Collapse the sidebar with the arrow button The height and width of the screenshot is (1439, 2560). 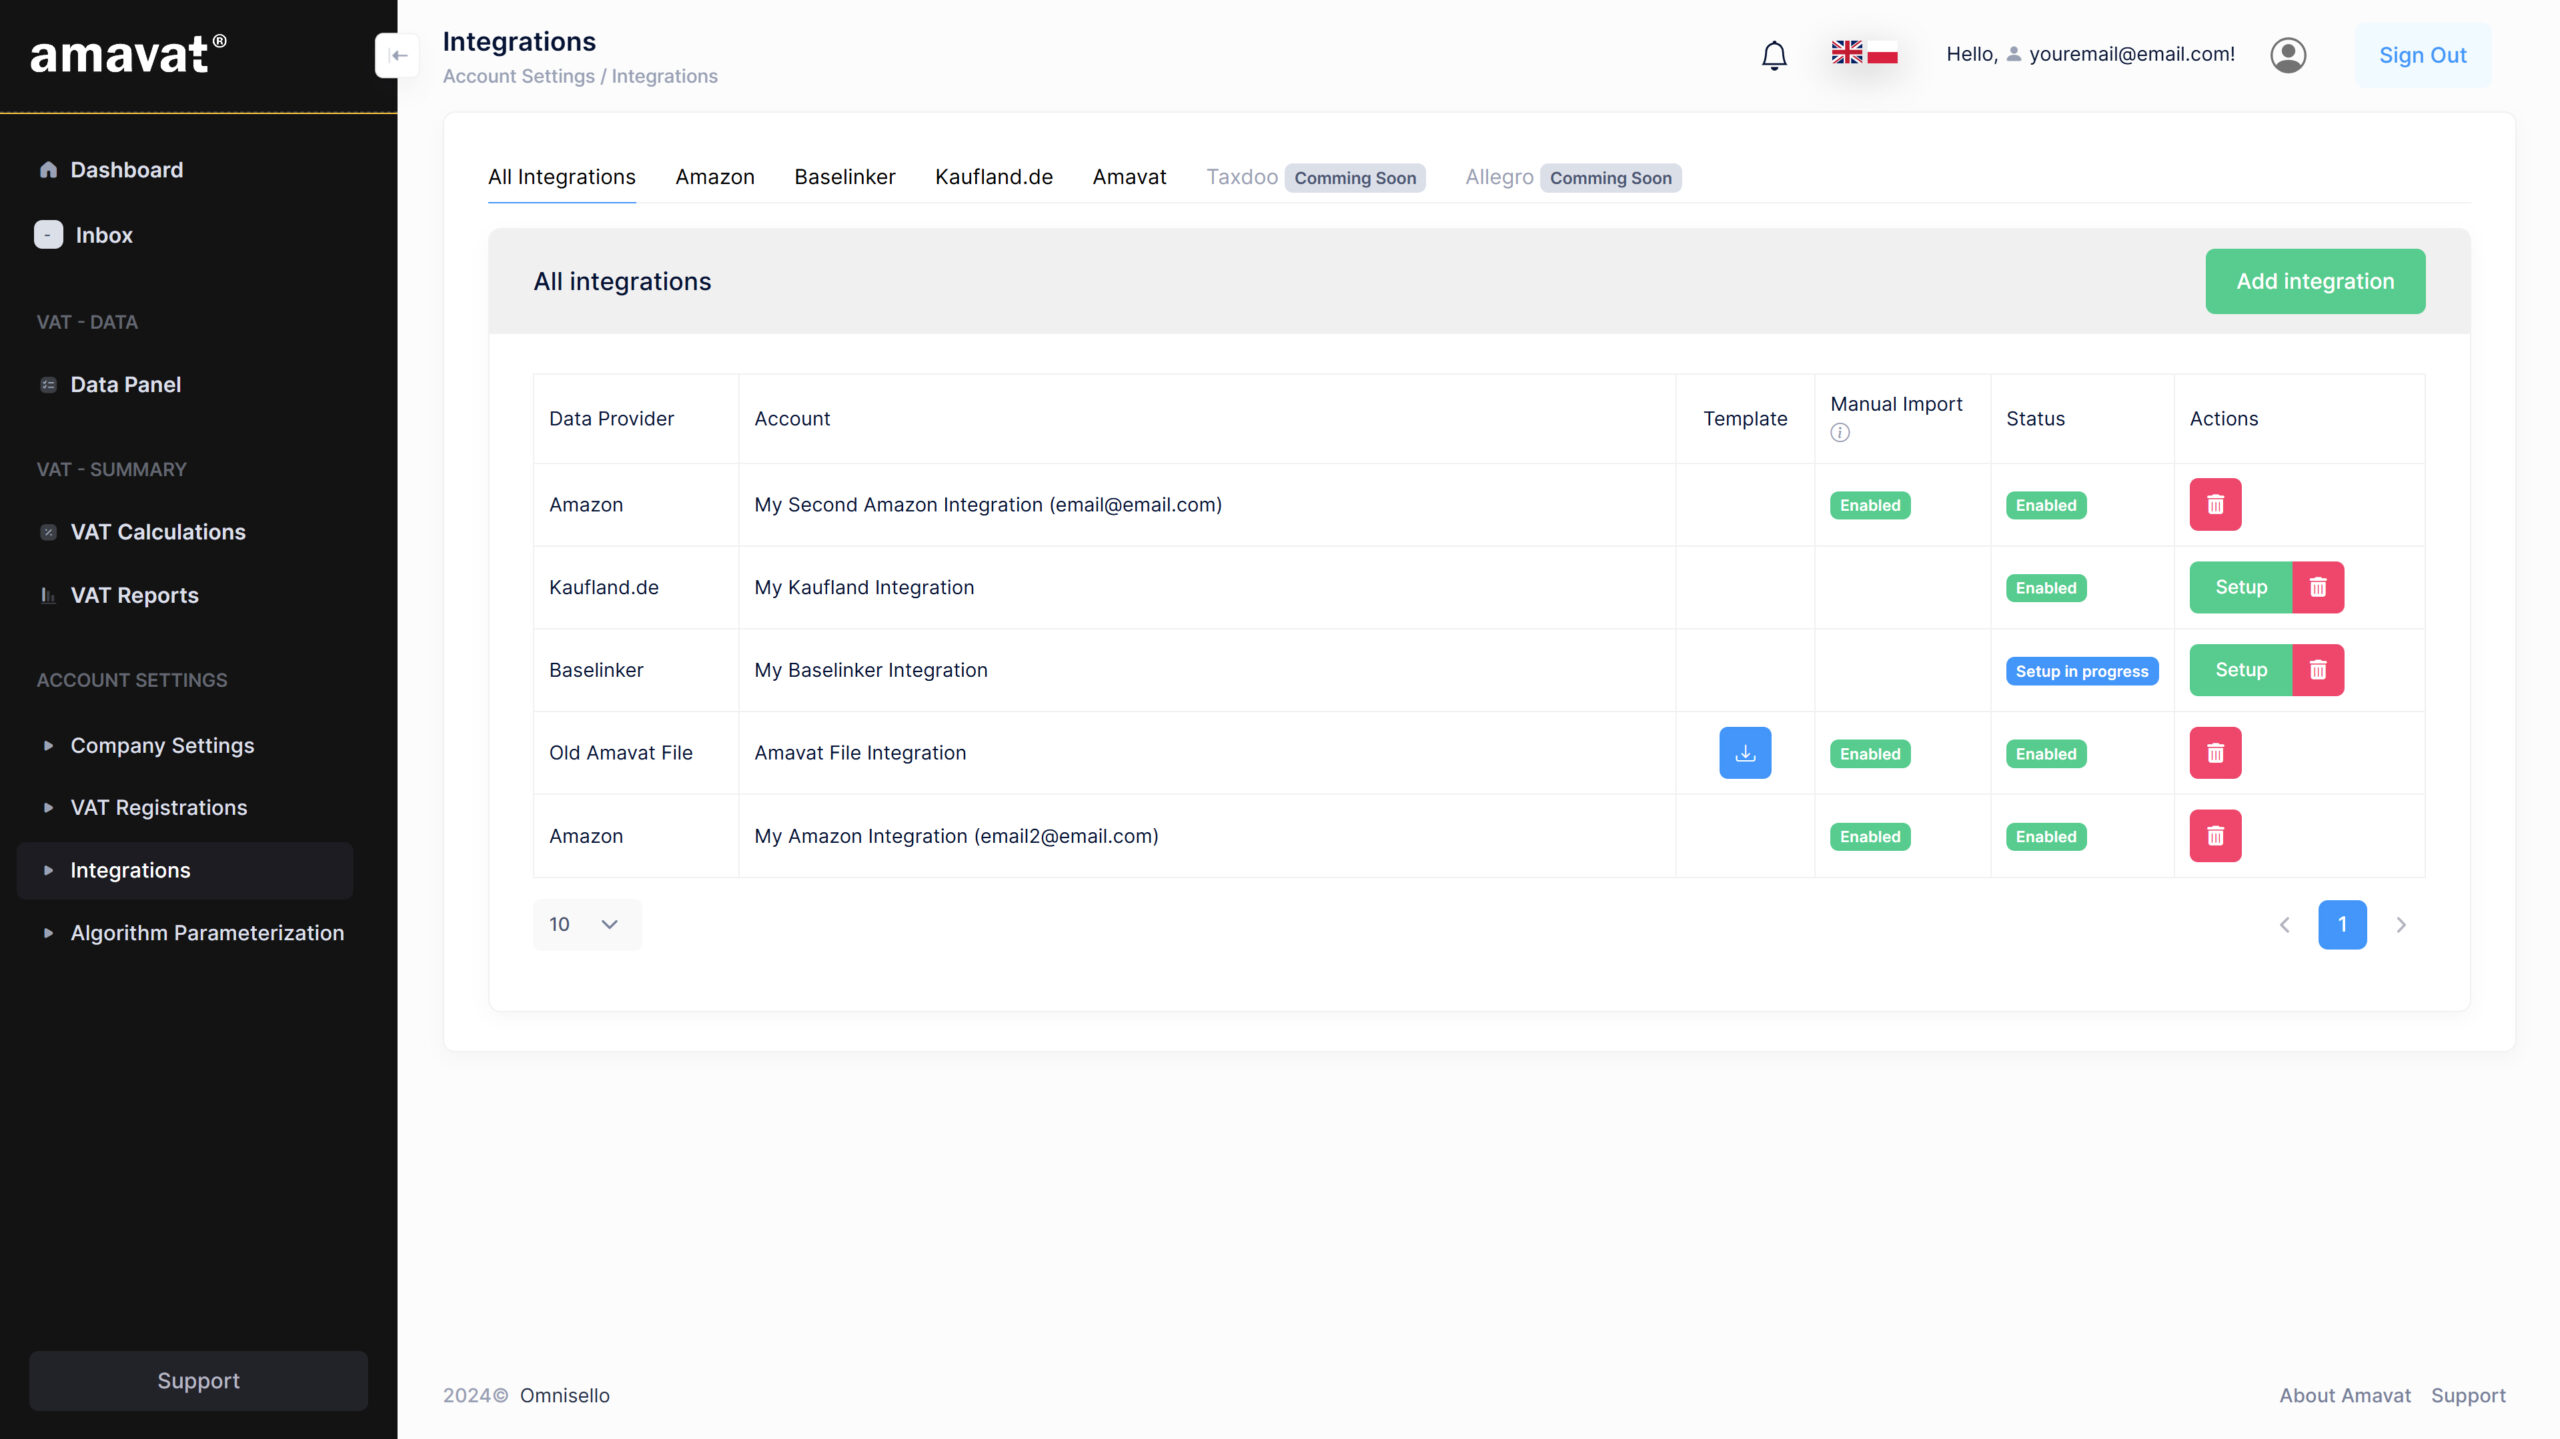point(397,55)
